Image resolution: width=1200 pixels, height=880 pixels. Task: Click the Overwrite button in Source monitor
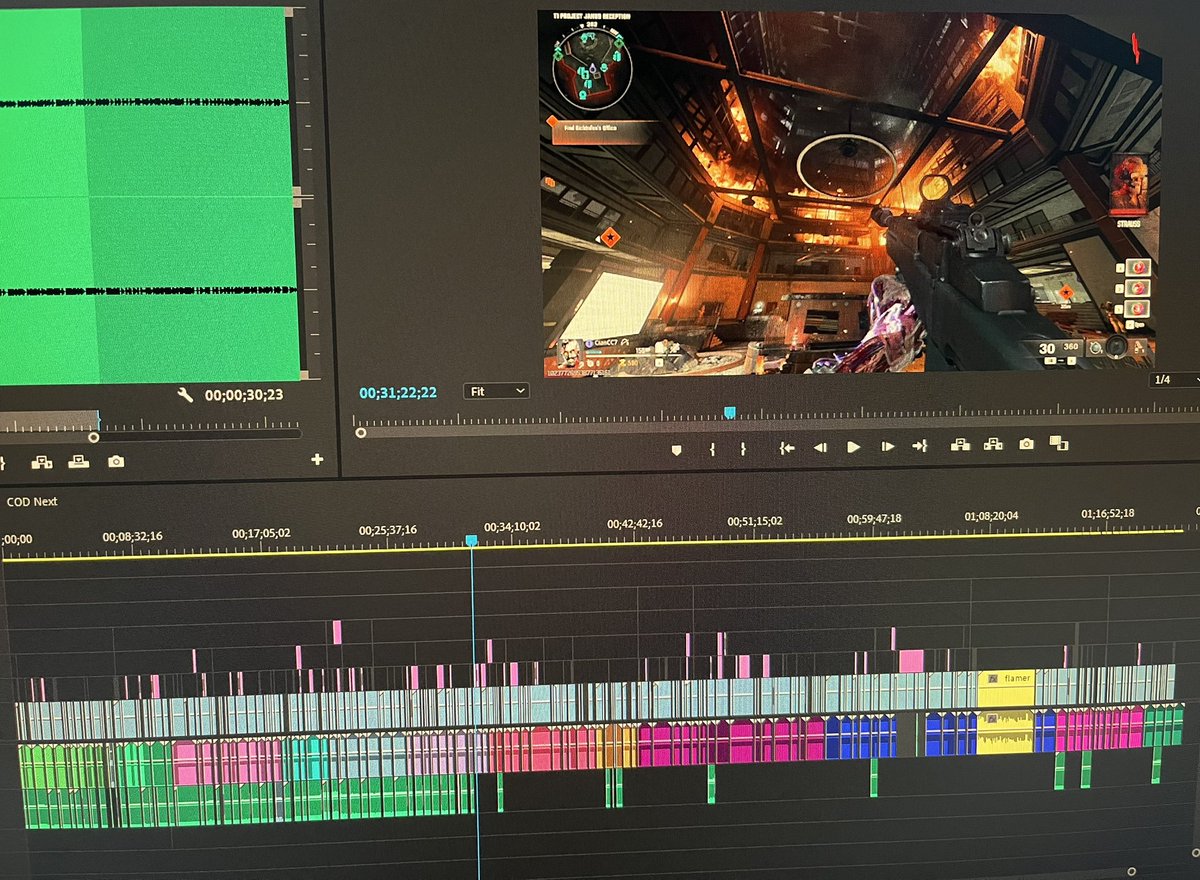(79, 462)
